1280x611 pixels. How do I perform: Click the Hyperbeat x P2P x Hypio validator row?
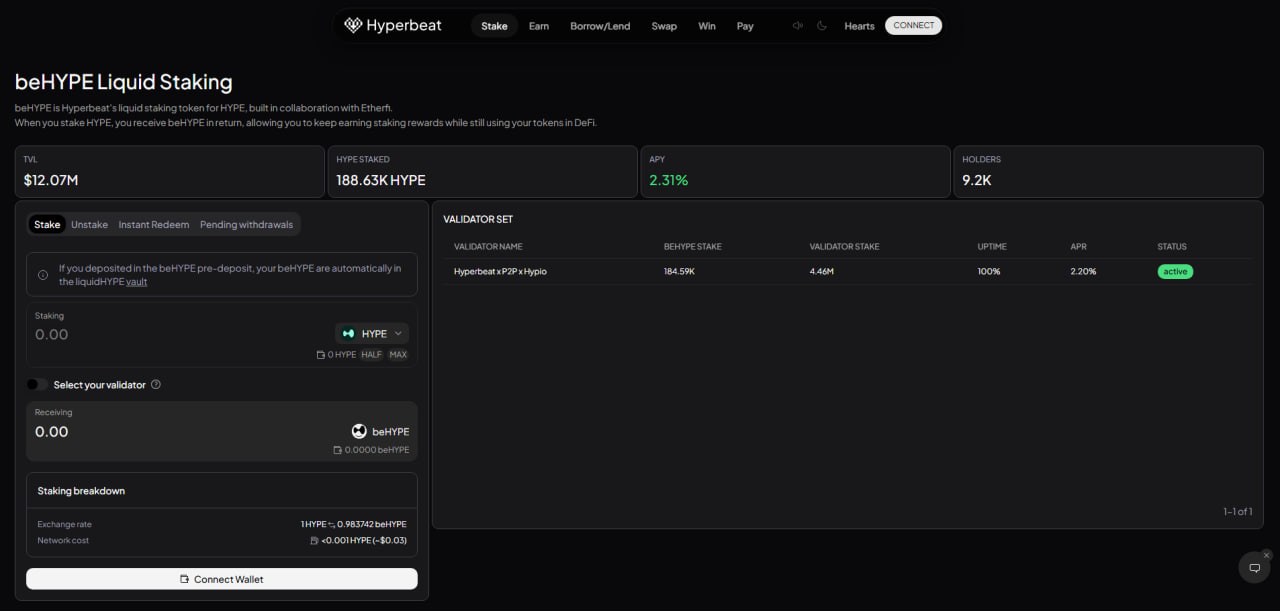pos(847,271)
